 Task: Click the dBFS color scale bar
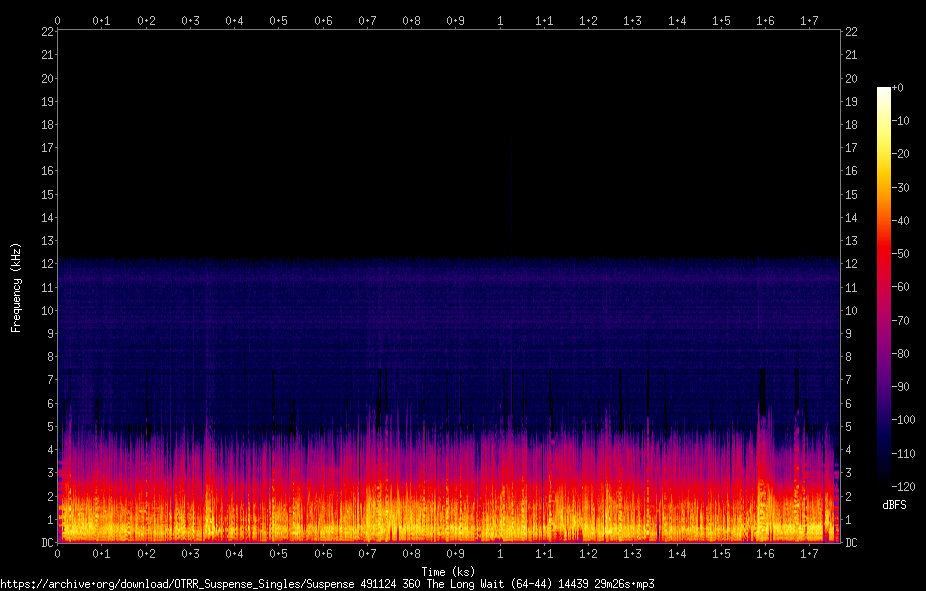pos(883,286)
